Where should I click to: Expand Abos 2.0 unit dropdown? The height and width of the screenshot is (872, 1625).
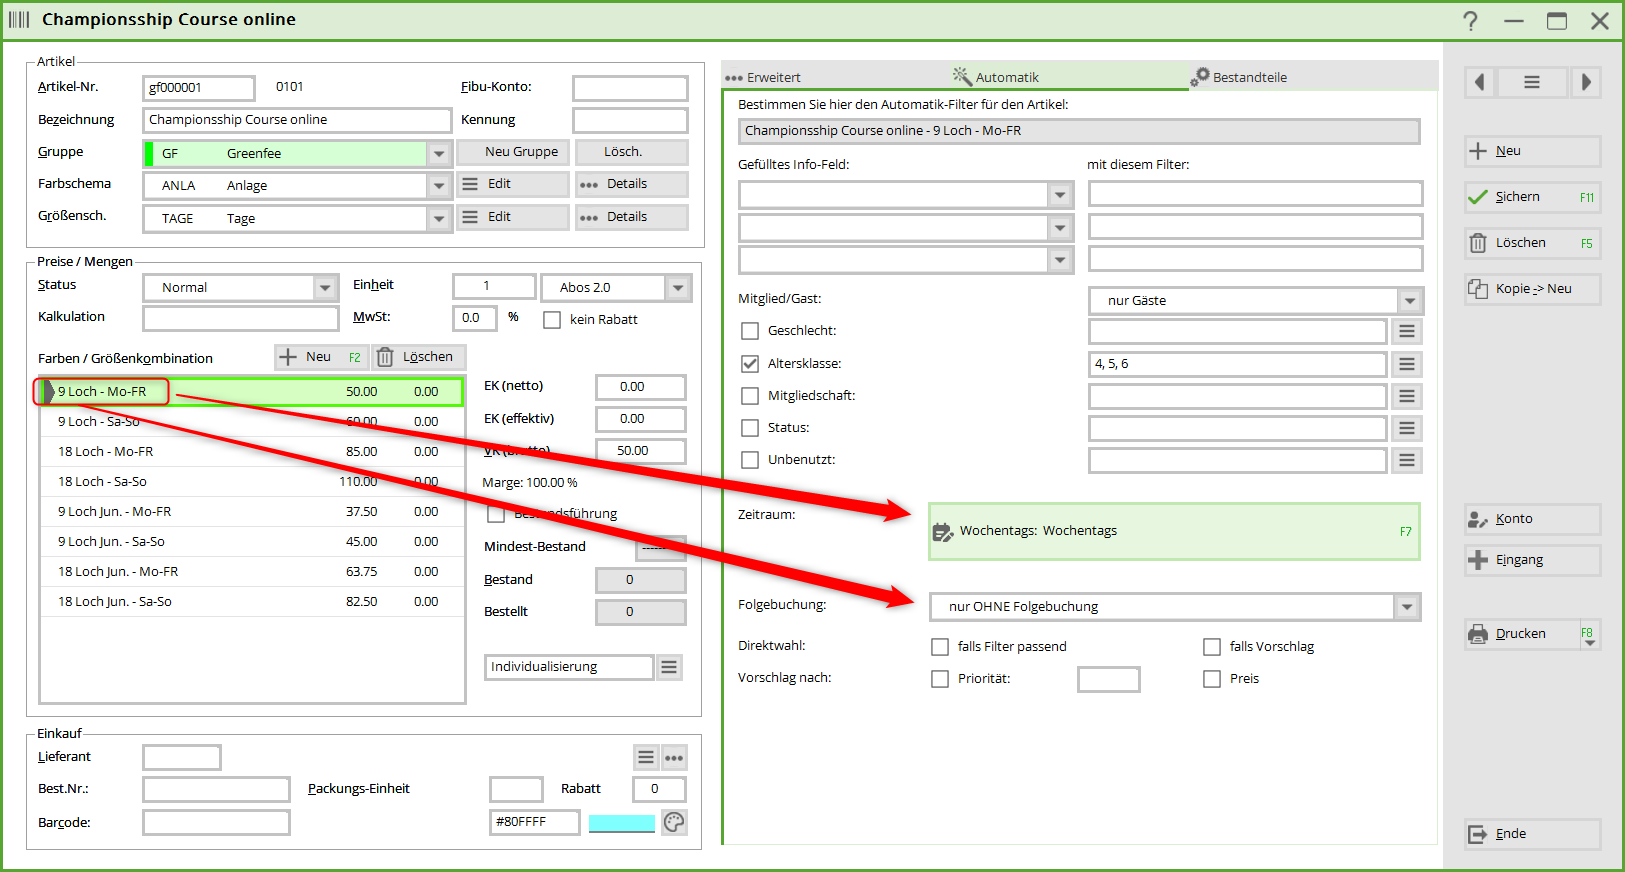(x=678, y=288)
